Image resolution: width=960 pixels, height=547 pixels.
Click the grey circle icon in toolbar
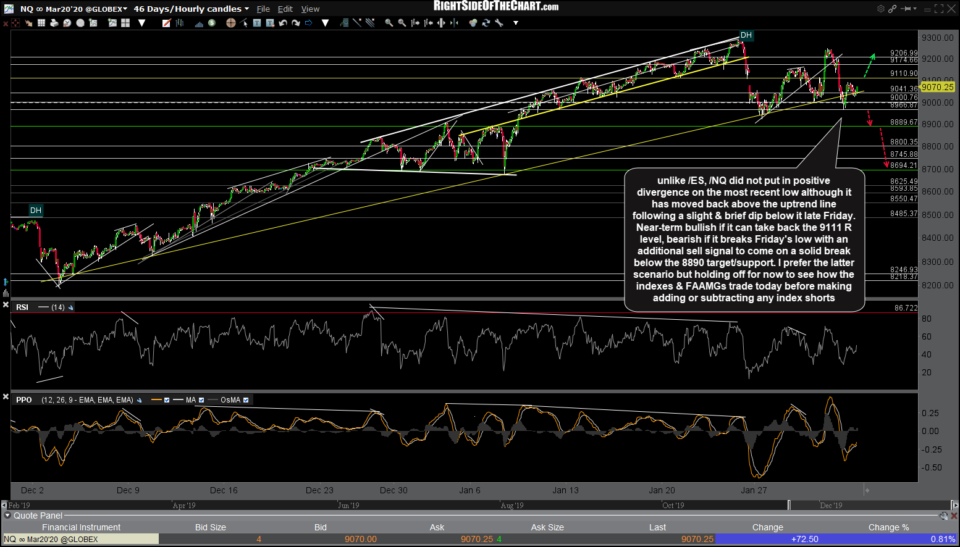pos(80,23)
